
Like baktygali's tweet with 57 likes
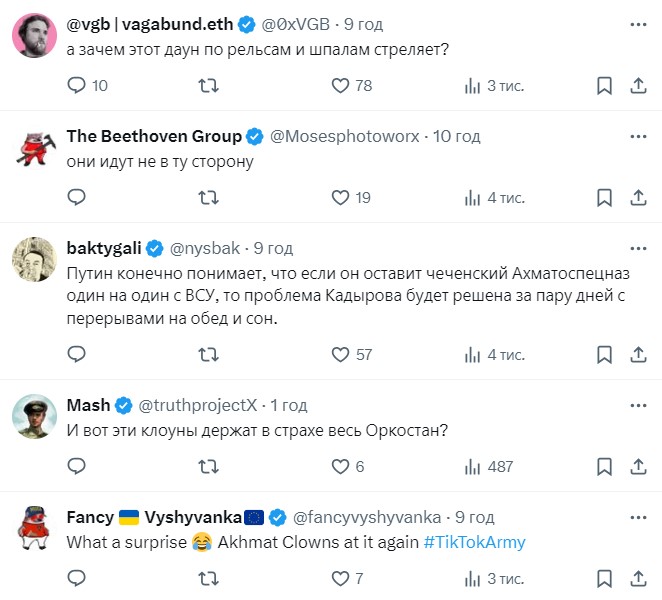click(x=341, y=354)
